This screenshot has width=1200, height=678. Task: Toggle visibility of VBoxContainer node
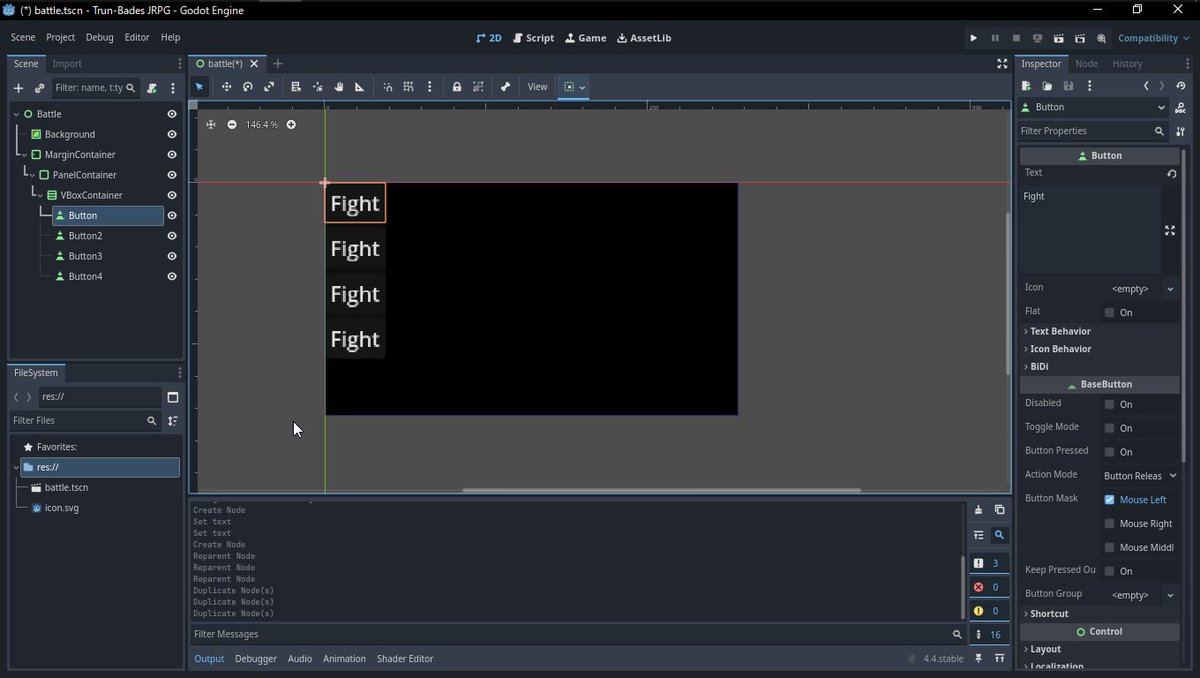tap(172, 195)
